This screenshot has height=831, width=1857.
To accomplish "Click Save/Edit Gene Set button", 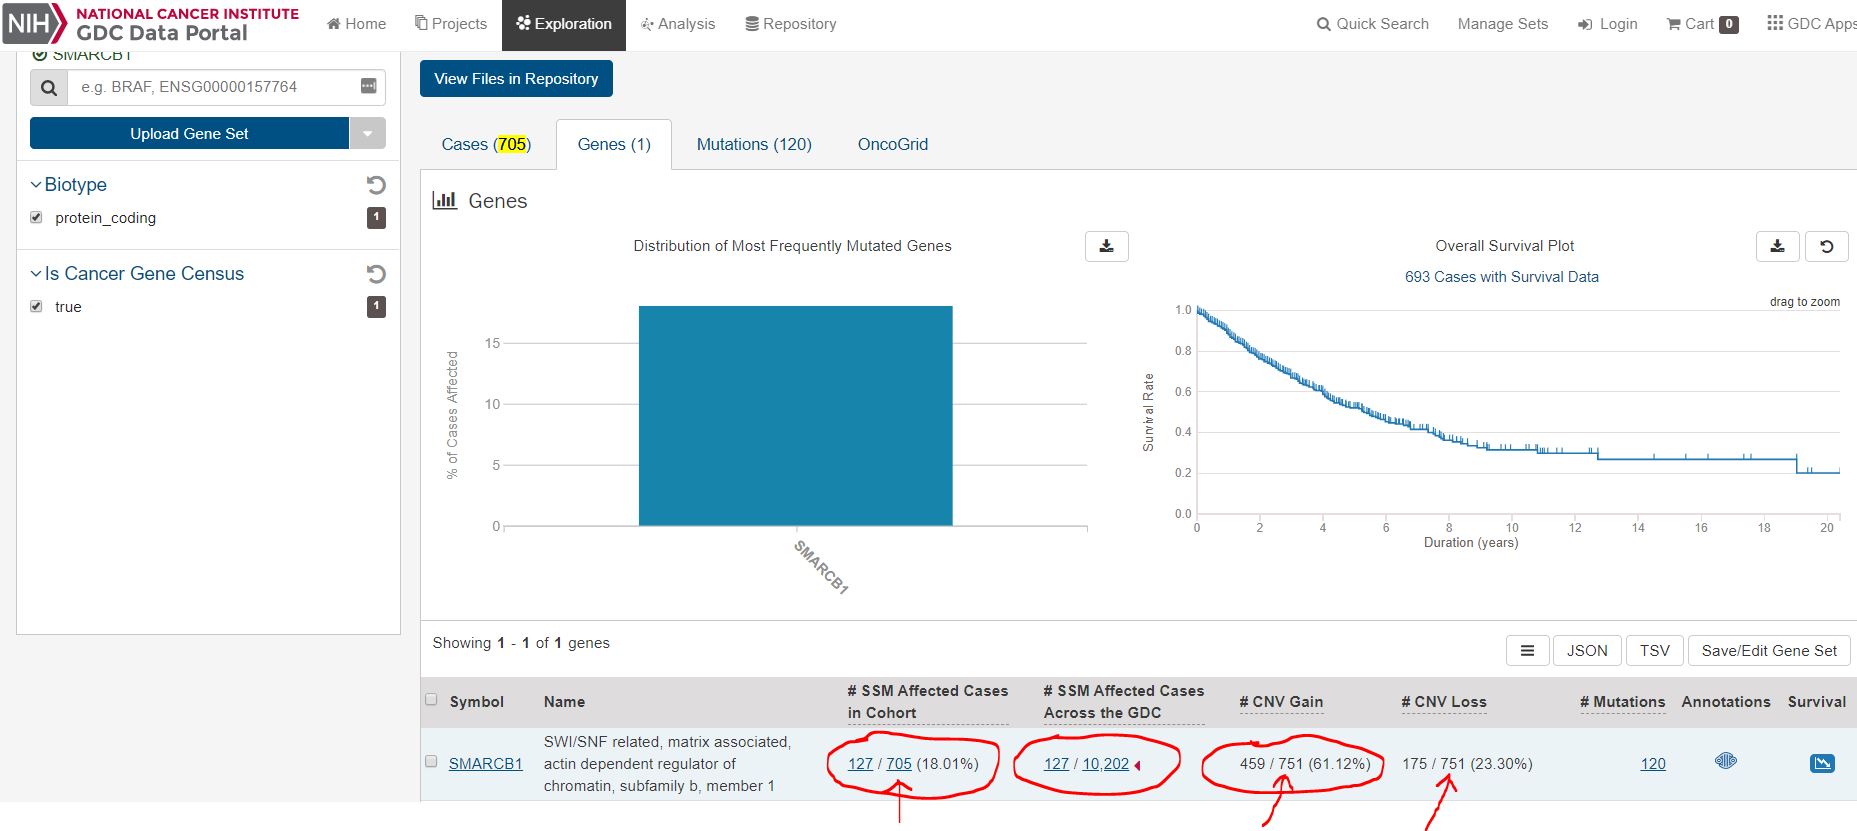I will tap(1769, 651).
